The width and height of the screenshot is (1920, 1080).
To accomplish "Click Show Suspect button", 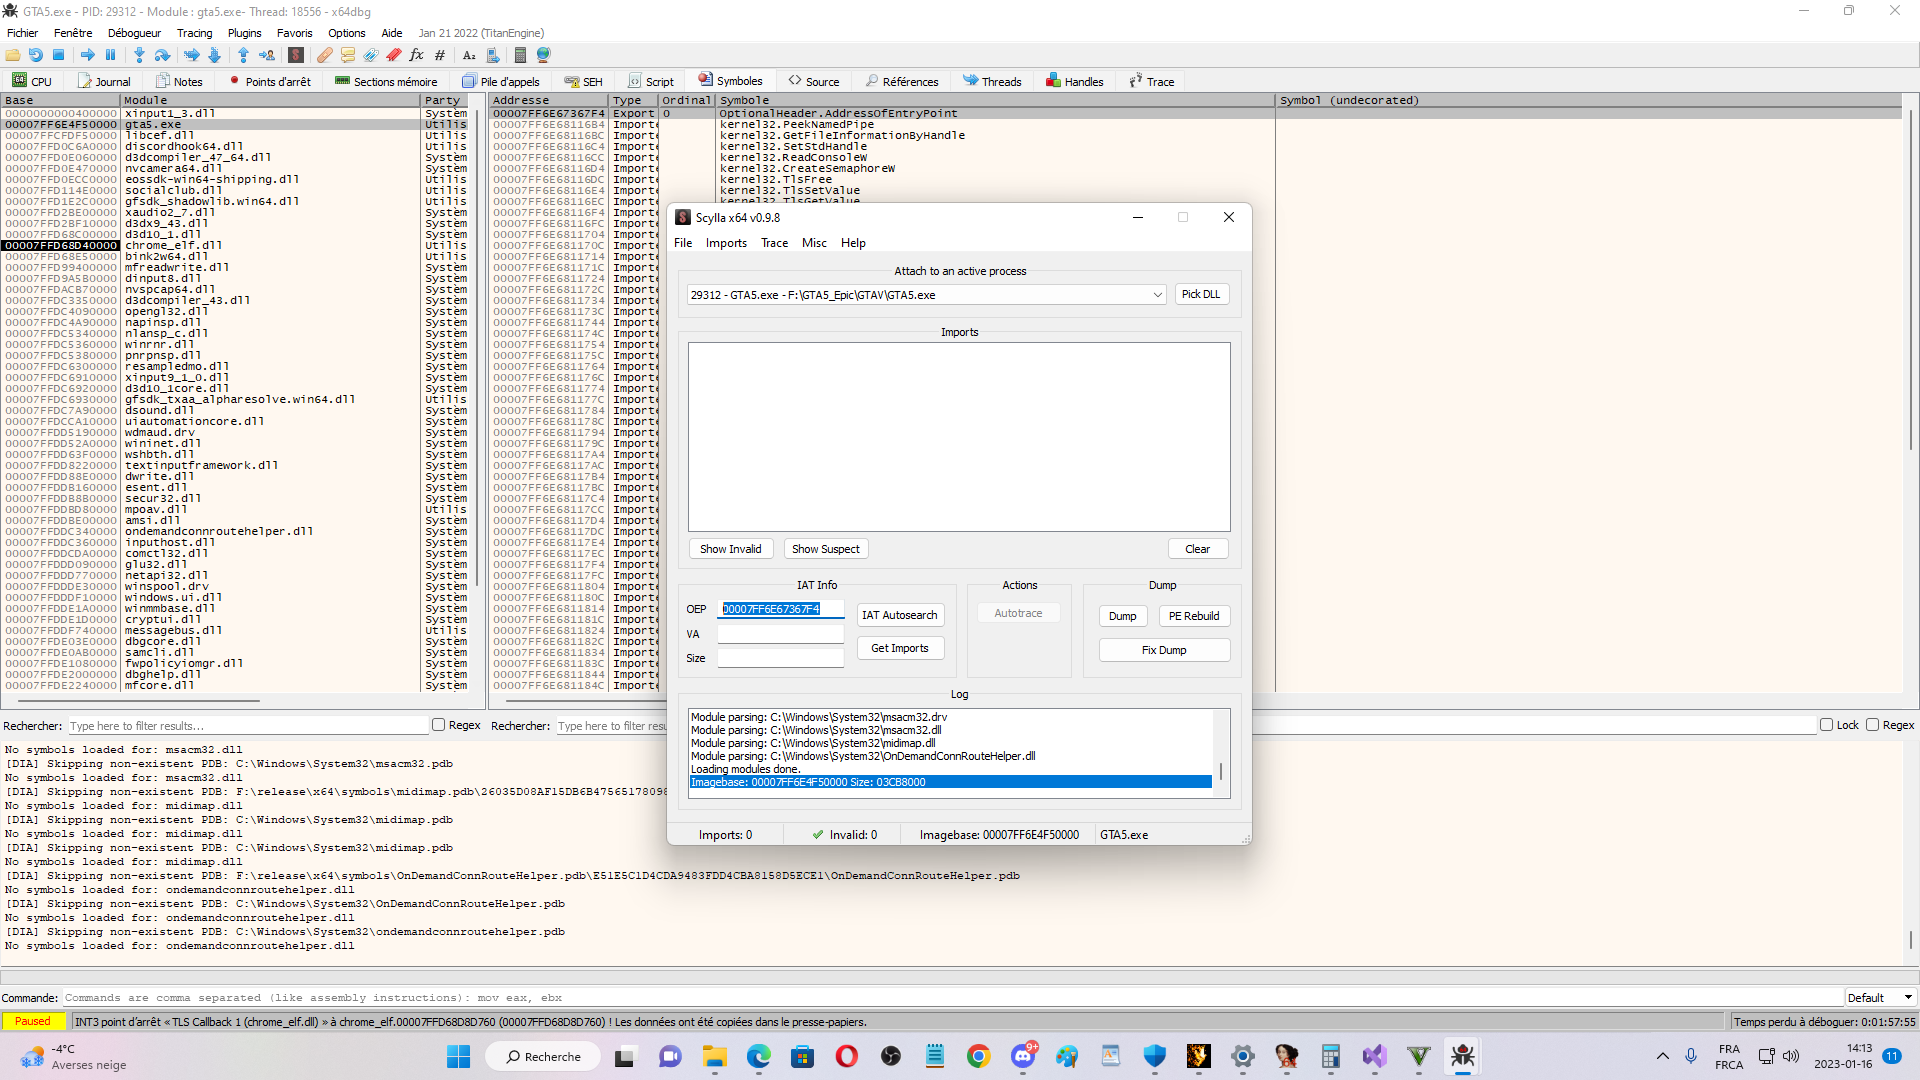I will tap(826, 549).
